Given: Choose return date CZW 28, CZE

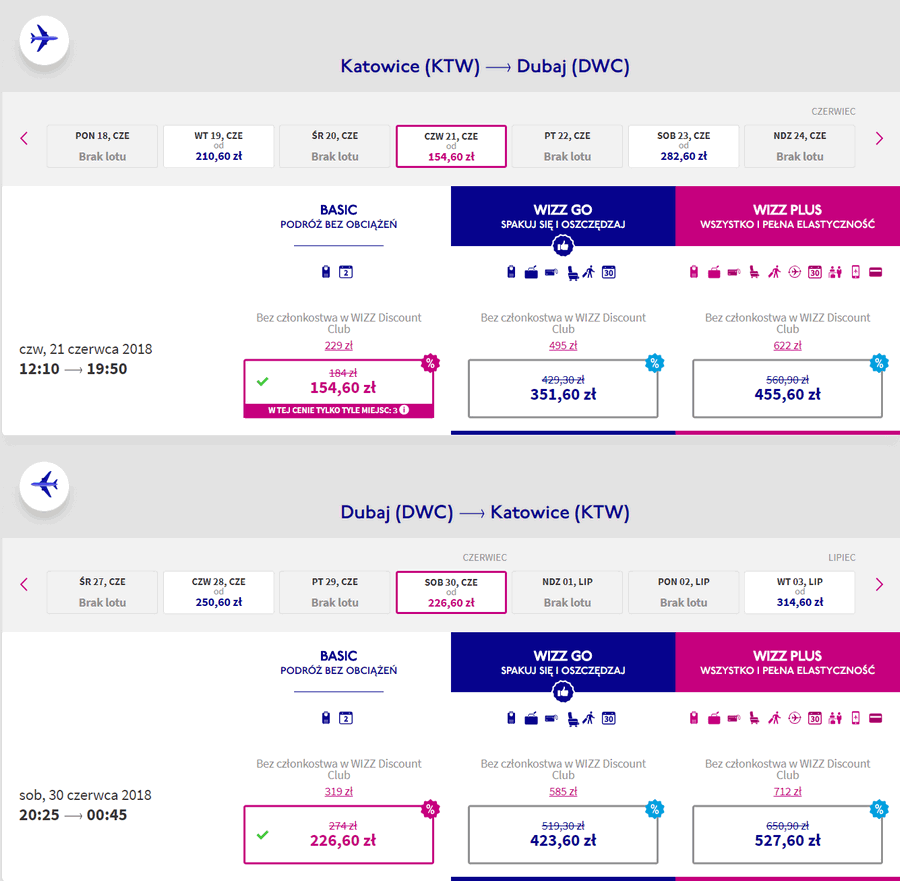Looking at the screenshot, I should pyautogui.click(x=219, y=592).
